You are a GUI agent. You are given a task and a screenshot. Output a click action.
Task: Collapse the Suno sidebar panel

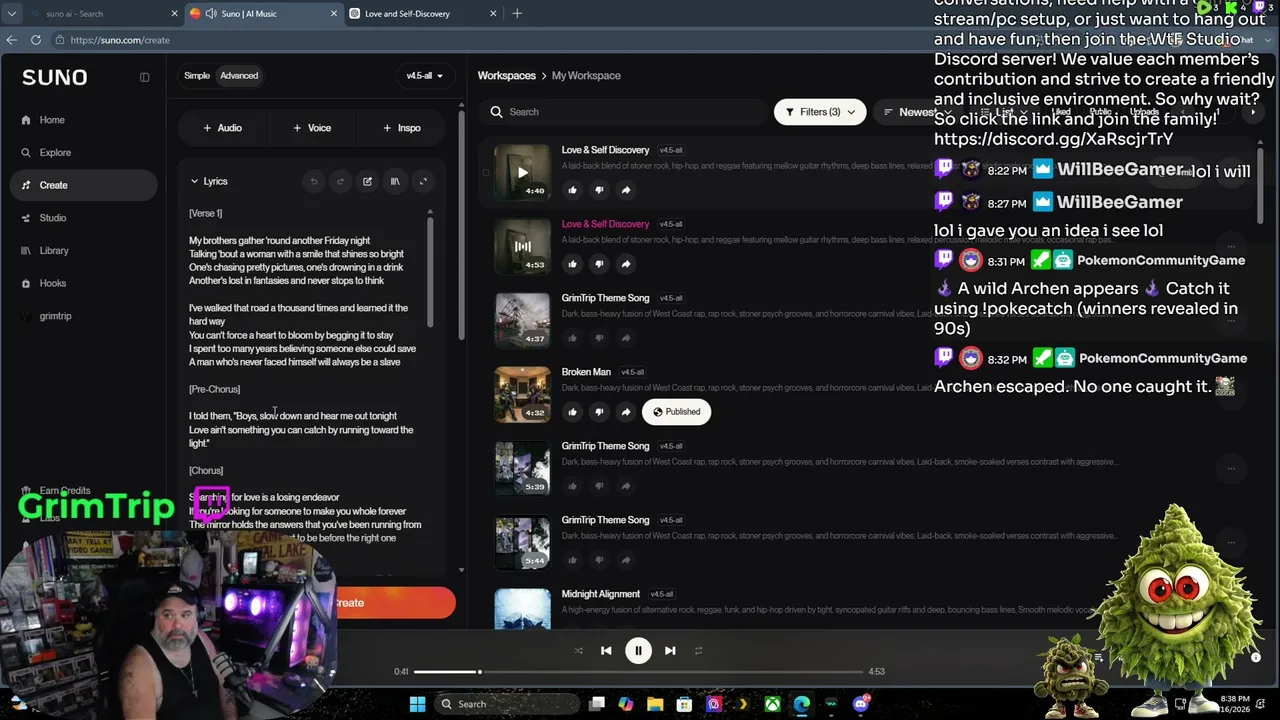click(144, 77)
